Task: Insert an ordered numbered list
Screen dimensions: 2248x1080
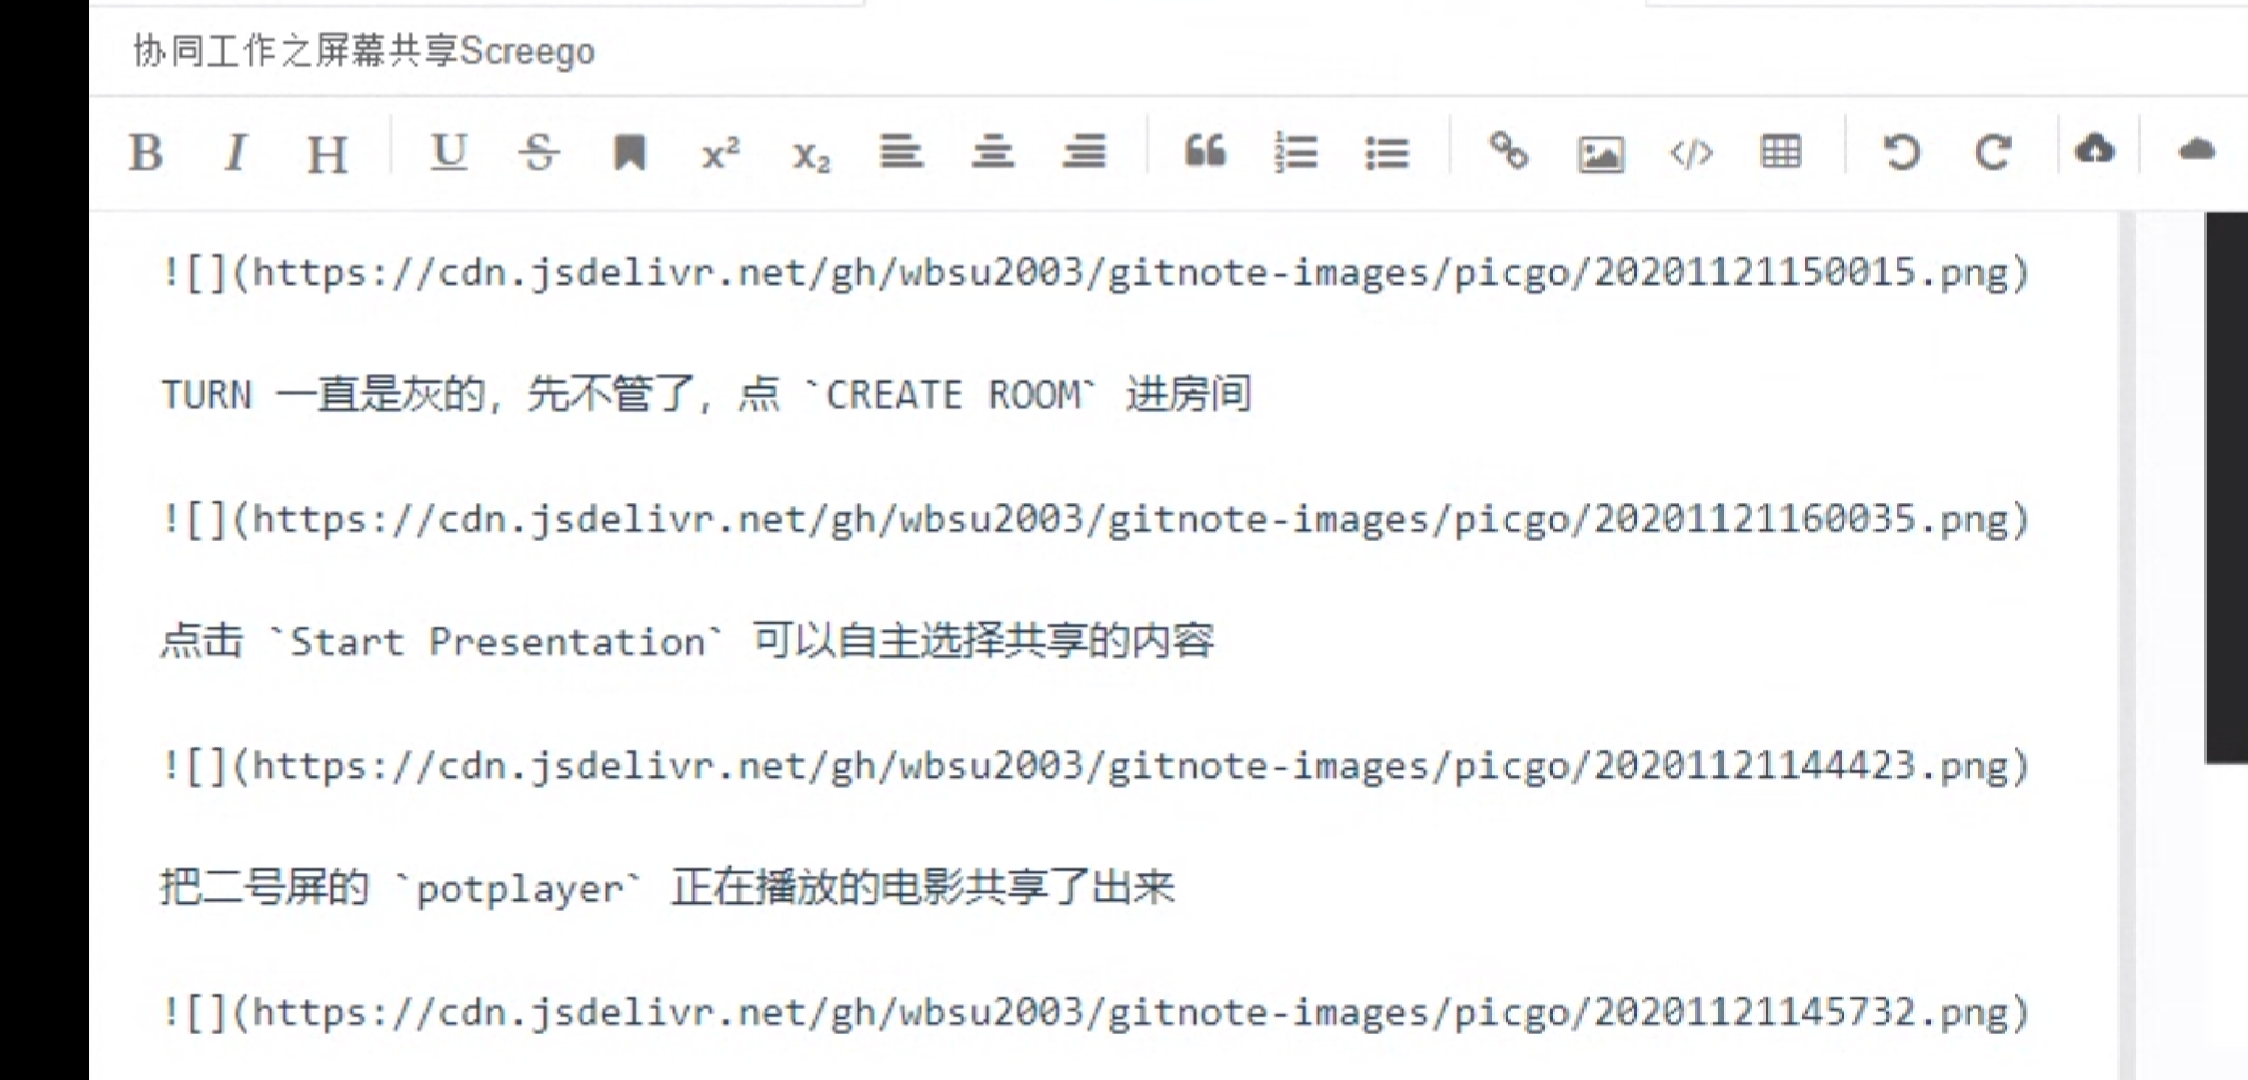Action: point(1296,153)
